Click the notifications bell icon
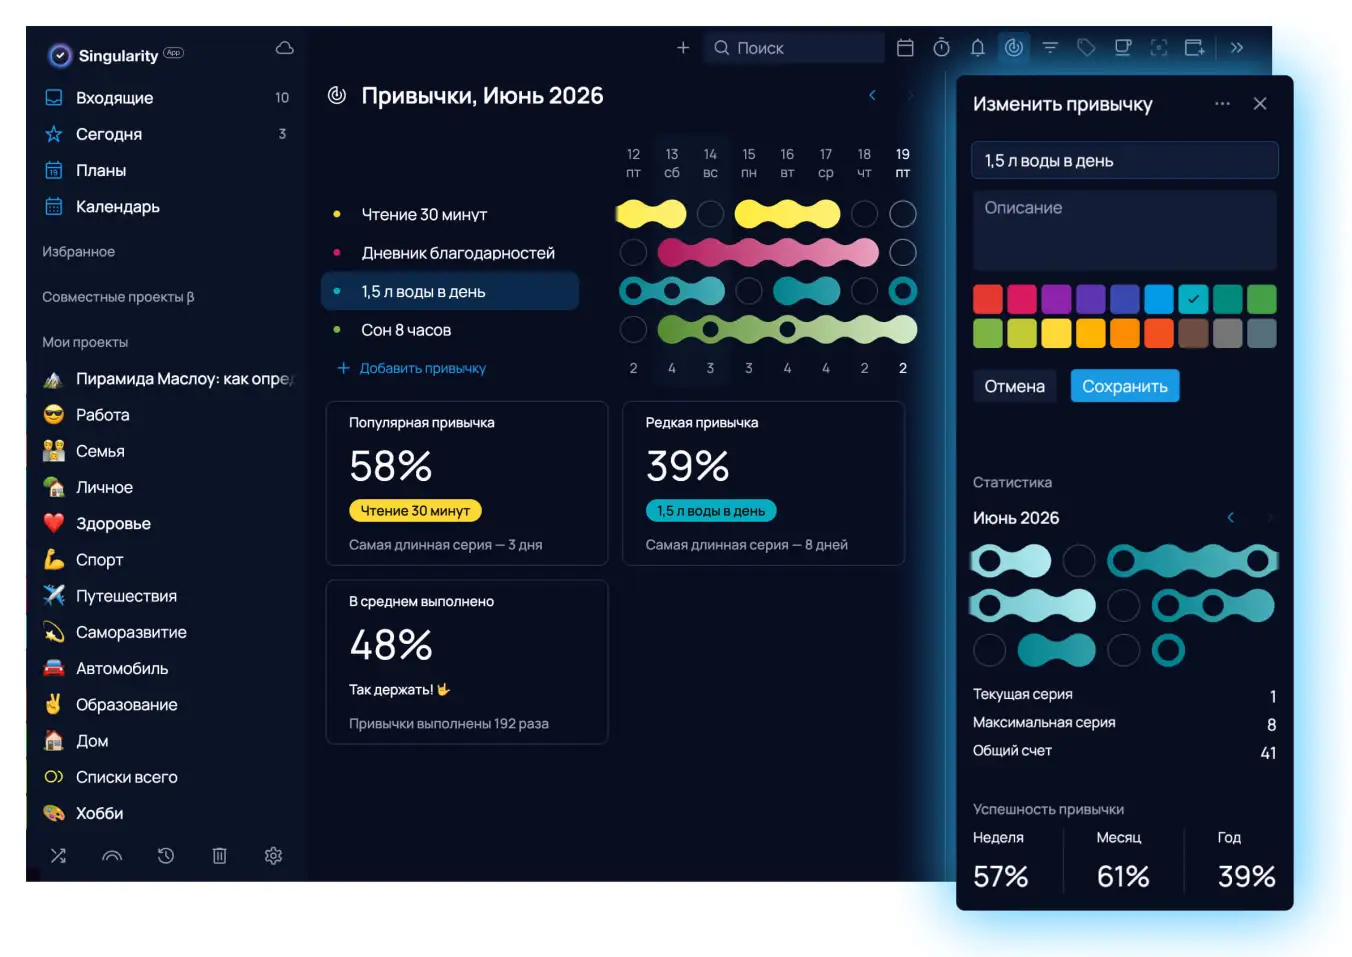Viewport: 1352px width, 957px height. coord(977,48)
